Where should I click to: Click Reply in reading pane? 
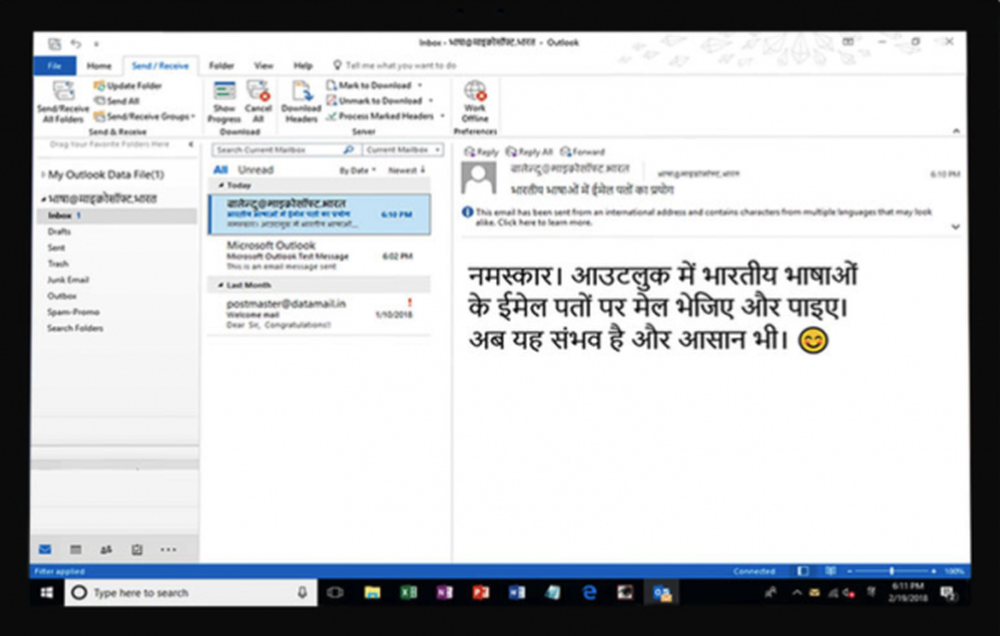[x=482, y=152]
